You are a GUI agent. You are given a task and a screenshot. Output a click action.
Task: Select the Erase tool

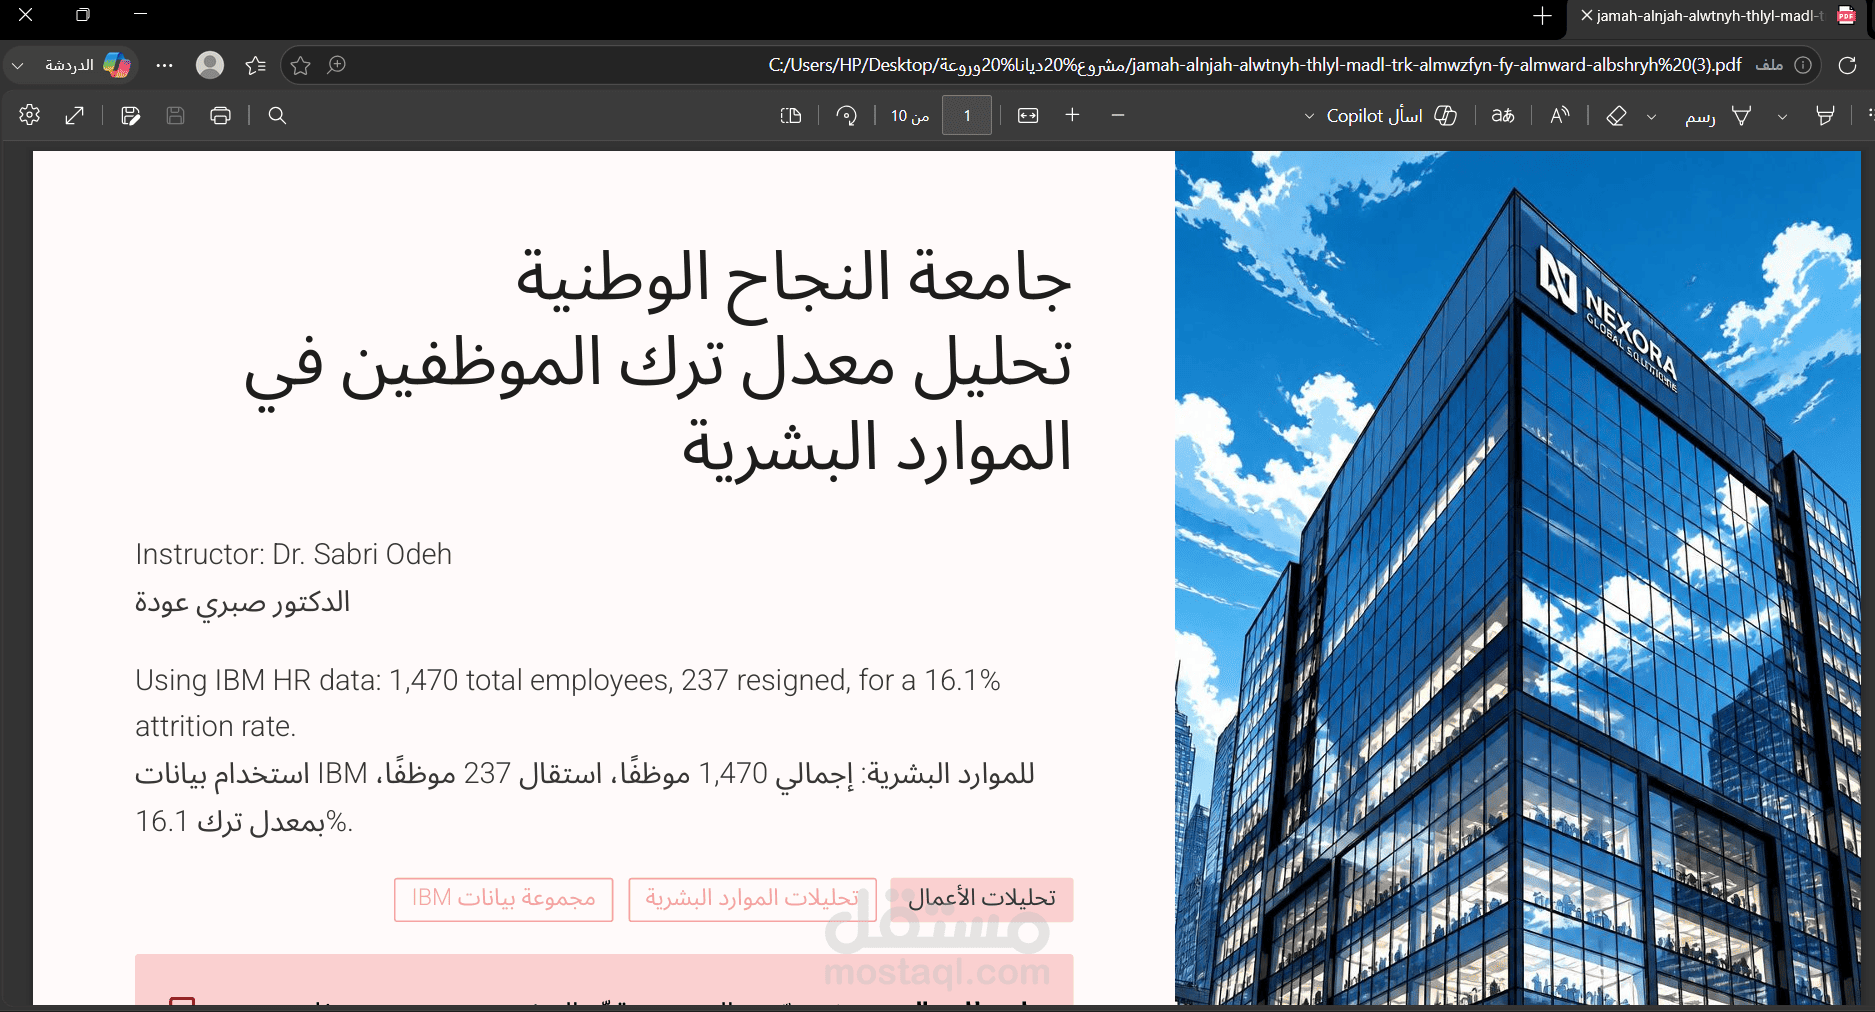(x=1616, y=115)
